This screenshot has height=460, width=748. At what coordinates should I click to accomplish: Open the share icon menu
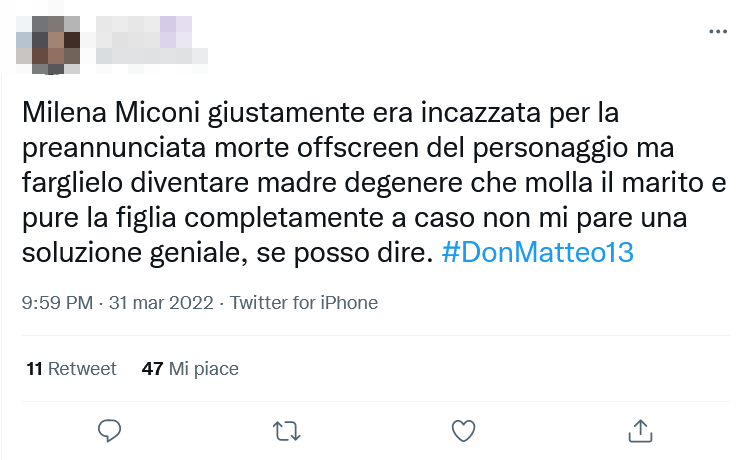point(639,430)
